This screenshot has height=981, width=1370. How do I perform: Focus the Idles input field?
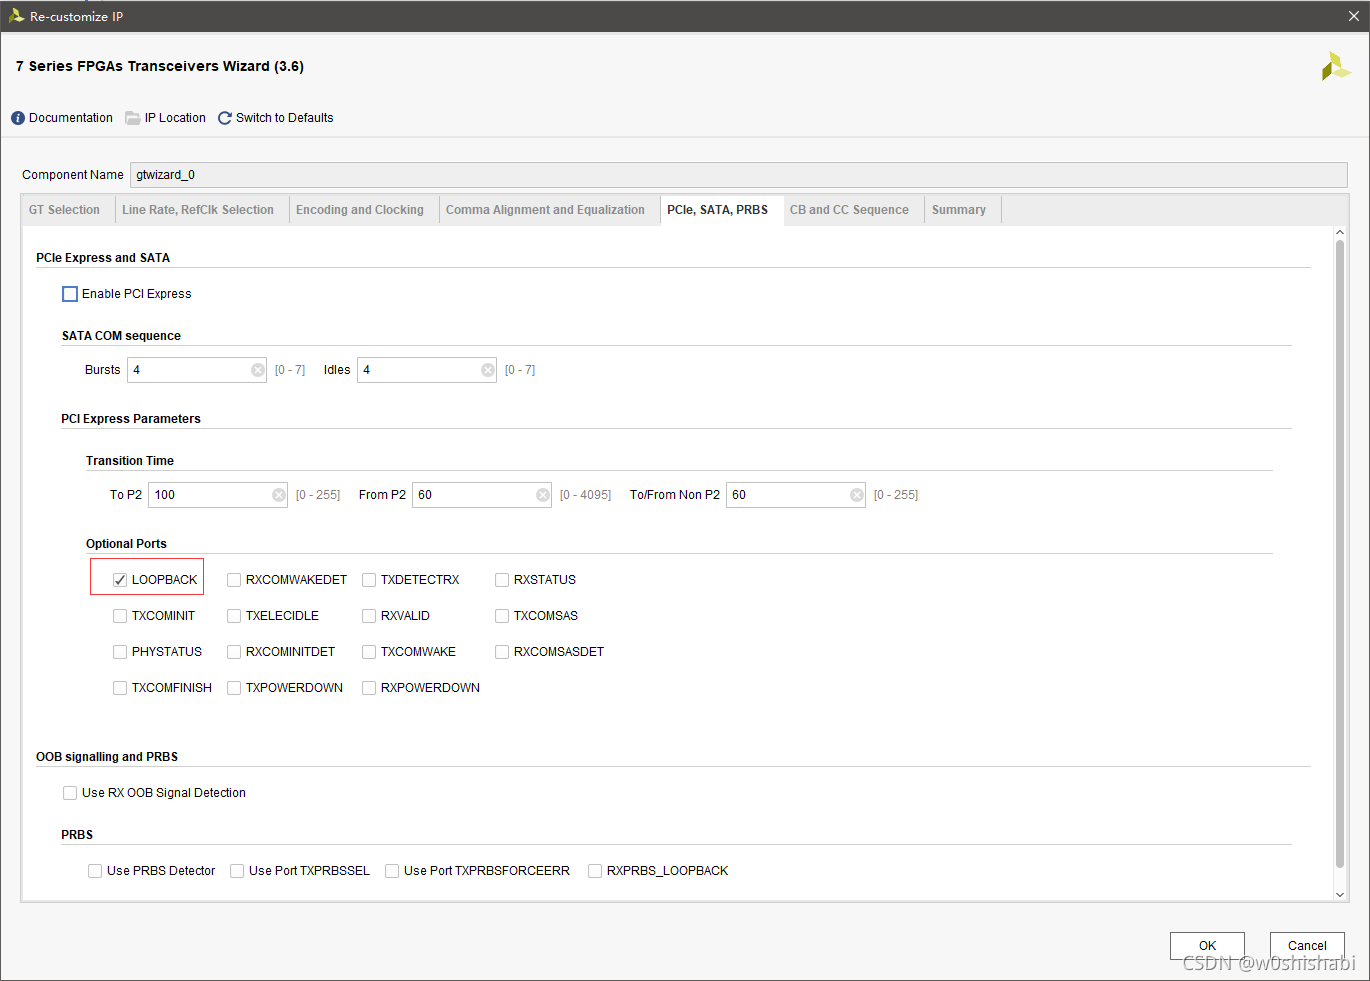[x=427, y=370]
